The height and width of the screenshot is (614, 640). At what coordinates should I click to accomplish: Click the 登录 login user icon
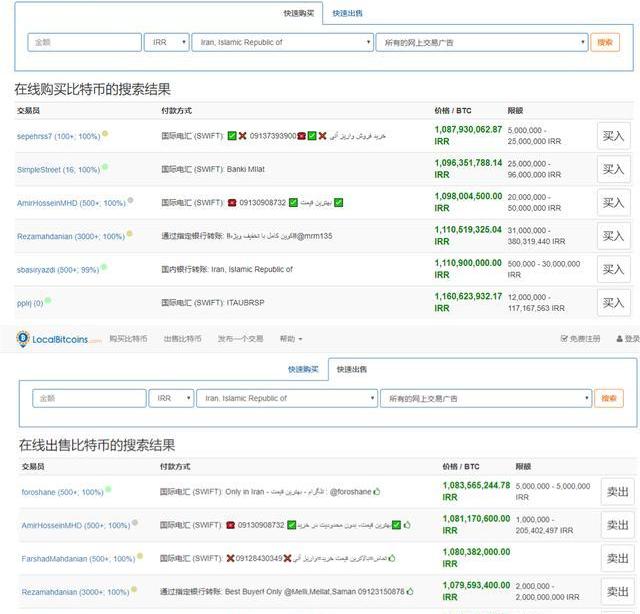point(620,340)
